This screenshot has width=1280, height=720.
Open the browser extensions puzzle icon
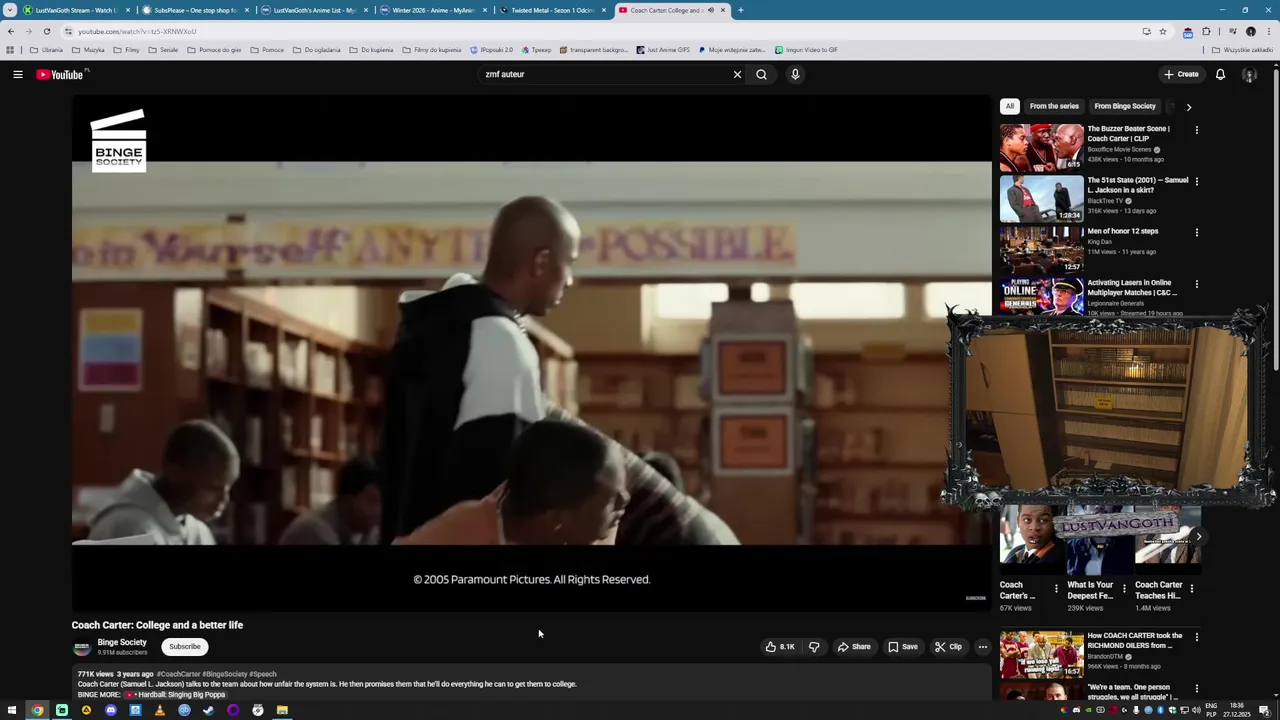pyautogui.click(x=1206, y=31)
